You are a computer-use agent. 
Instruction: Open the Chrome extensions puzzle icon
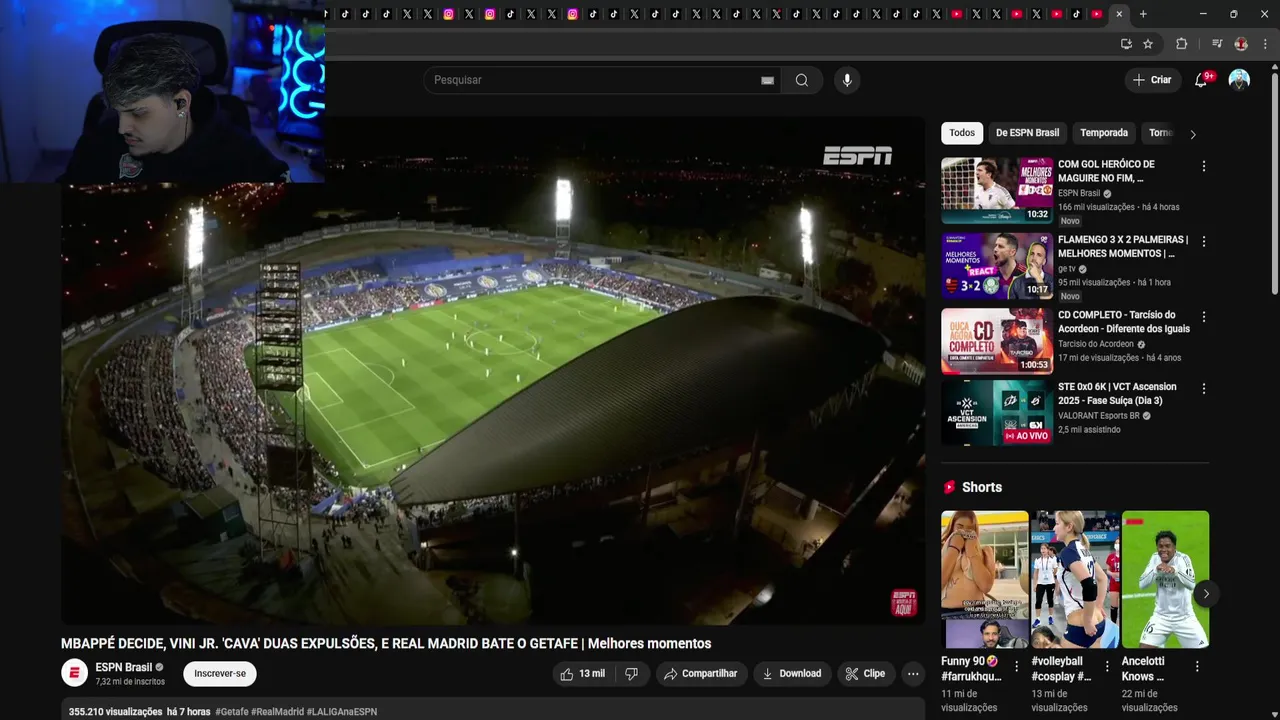[x=1181, y=44]
